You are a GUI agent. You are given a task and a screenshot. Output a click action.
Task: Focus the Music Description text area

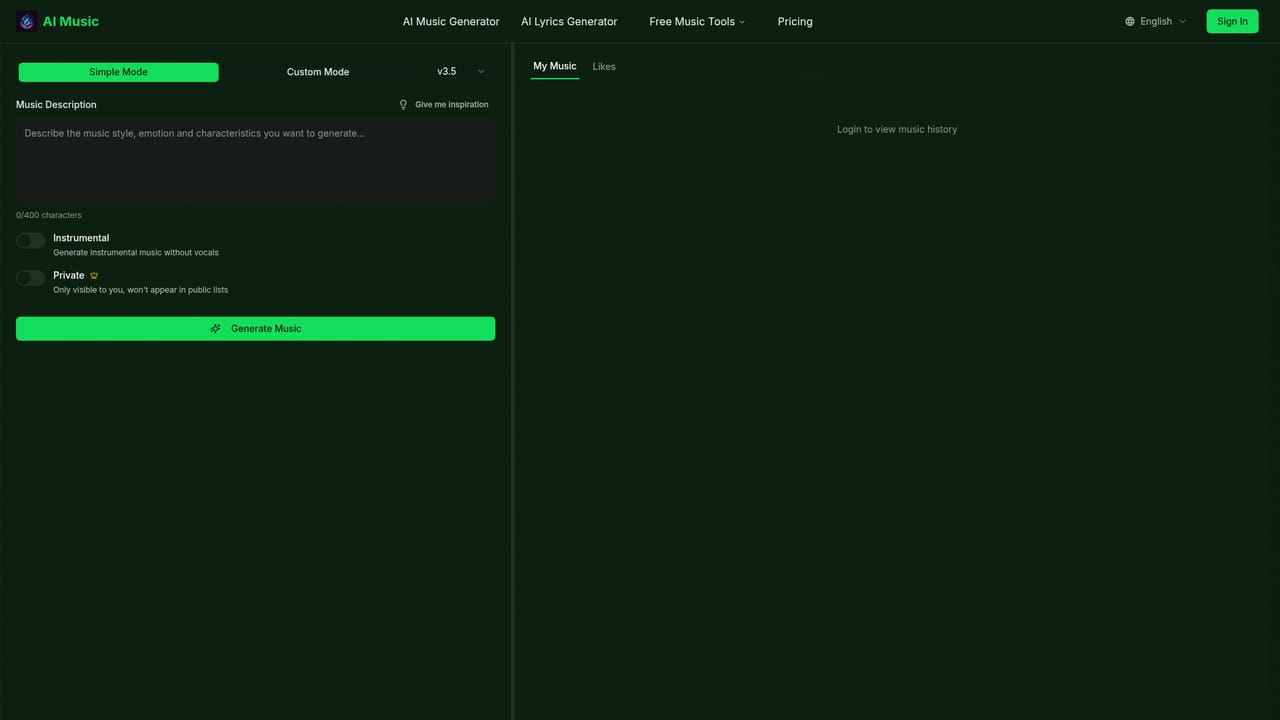(255, 161)
